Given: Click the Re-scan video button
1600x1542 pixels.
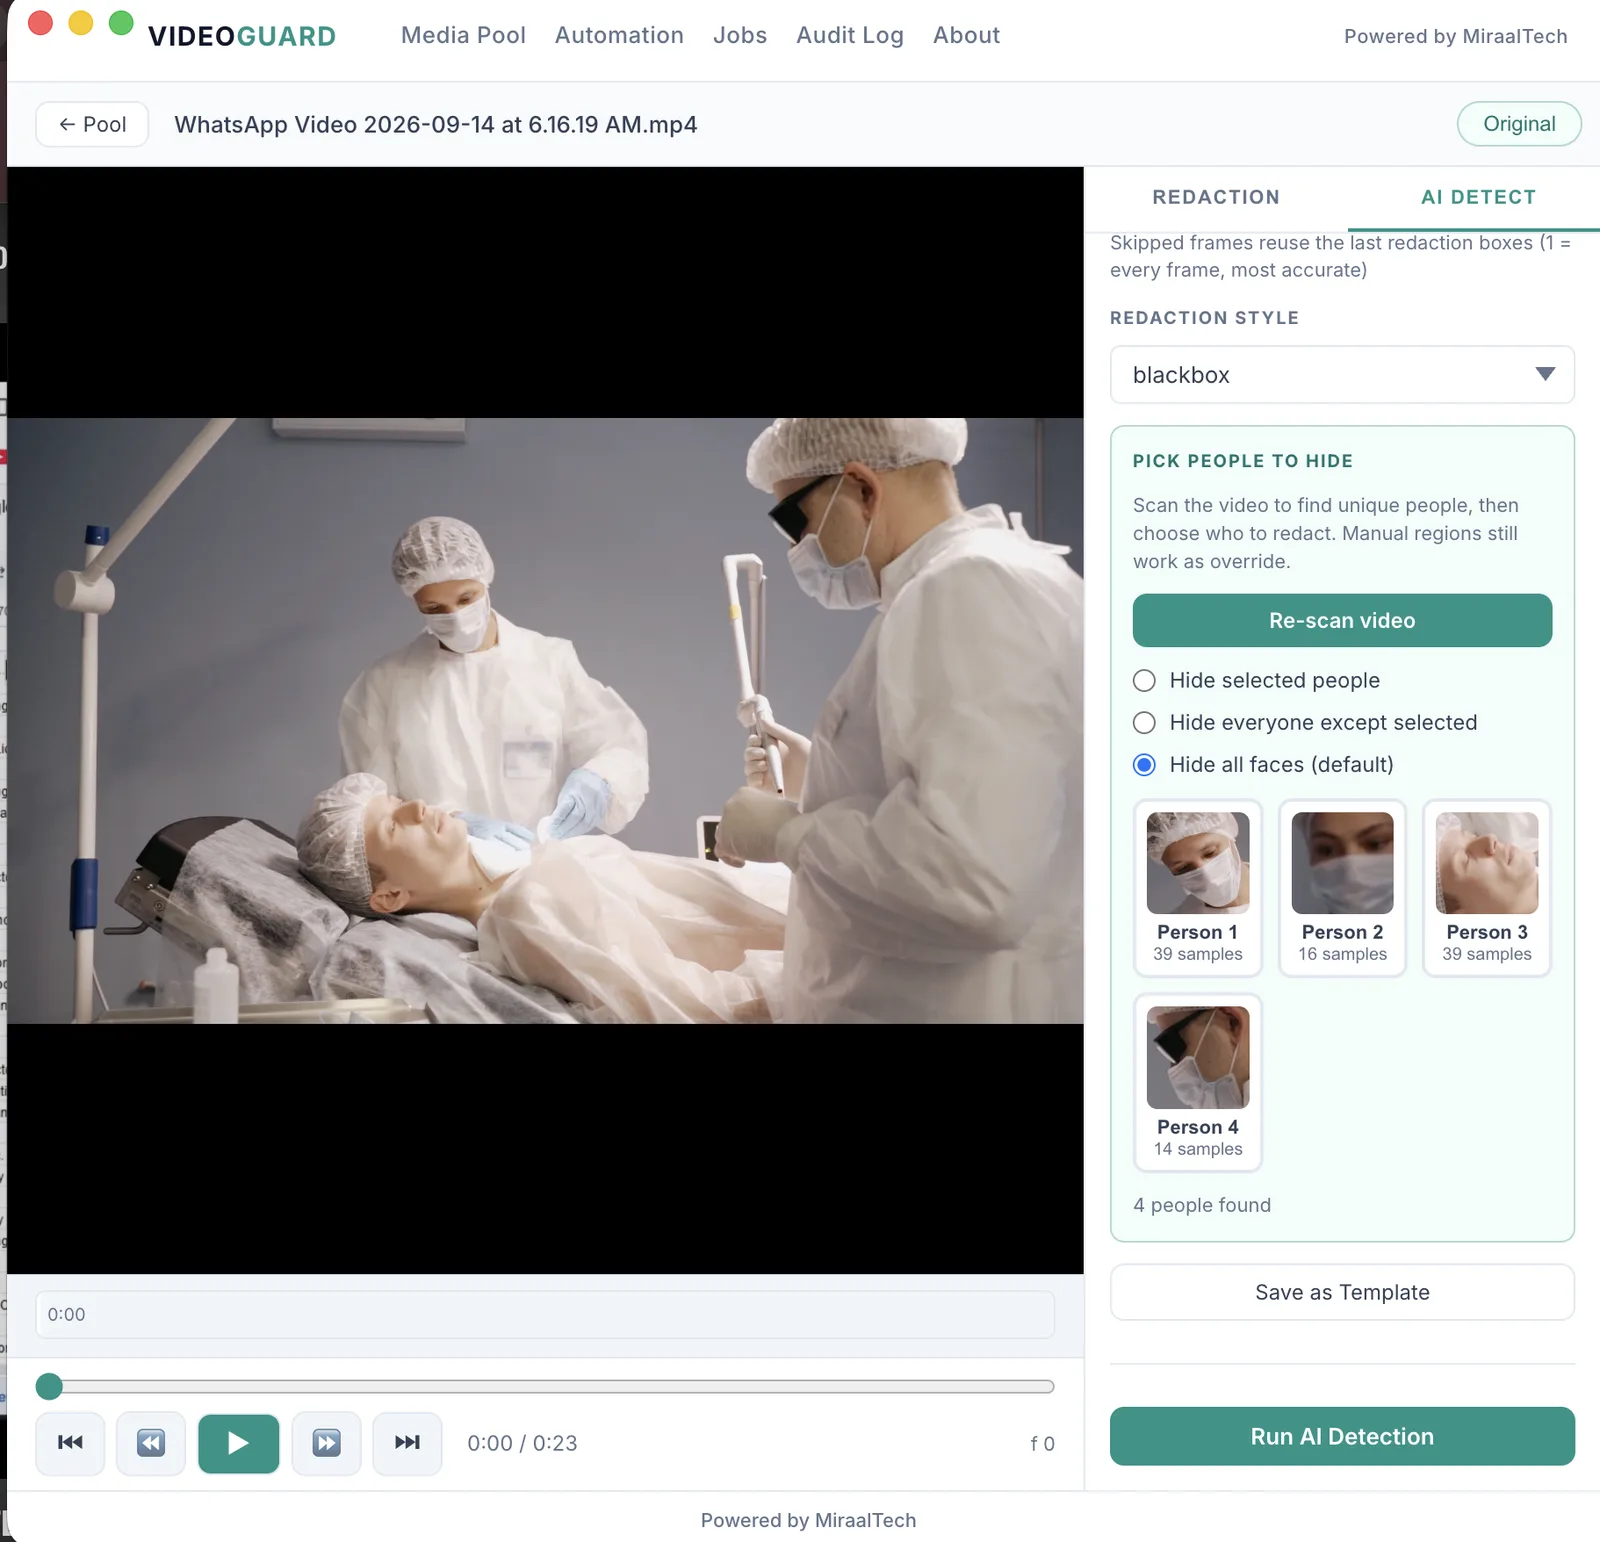Looking at the screenshot, I should click(x=1342, y=620).
